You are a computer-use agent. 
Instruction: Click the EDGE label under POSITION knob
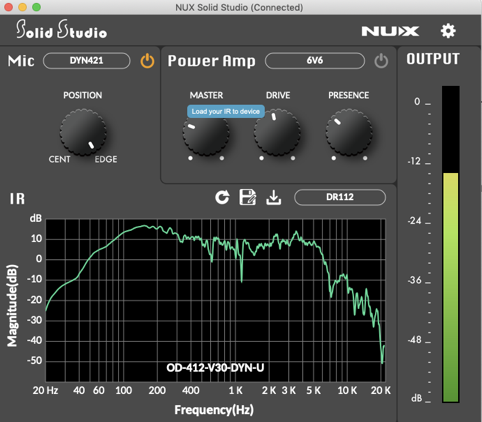tap(106, 159)
